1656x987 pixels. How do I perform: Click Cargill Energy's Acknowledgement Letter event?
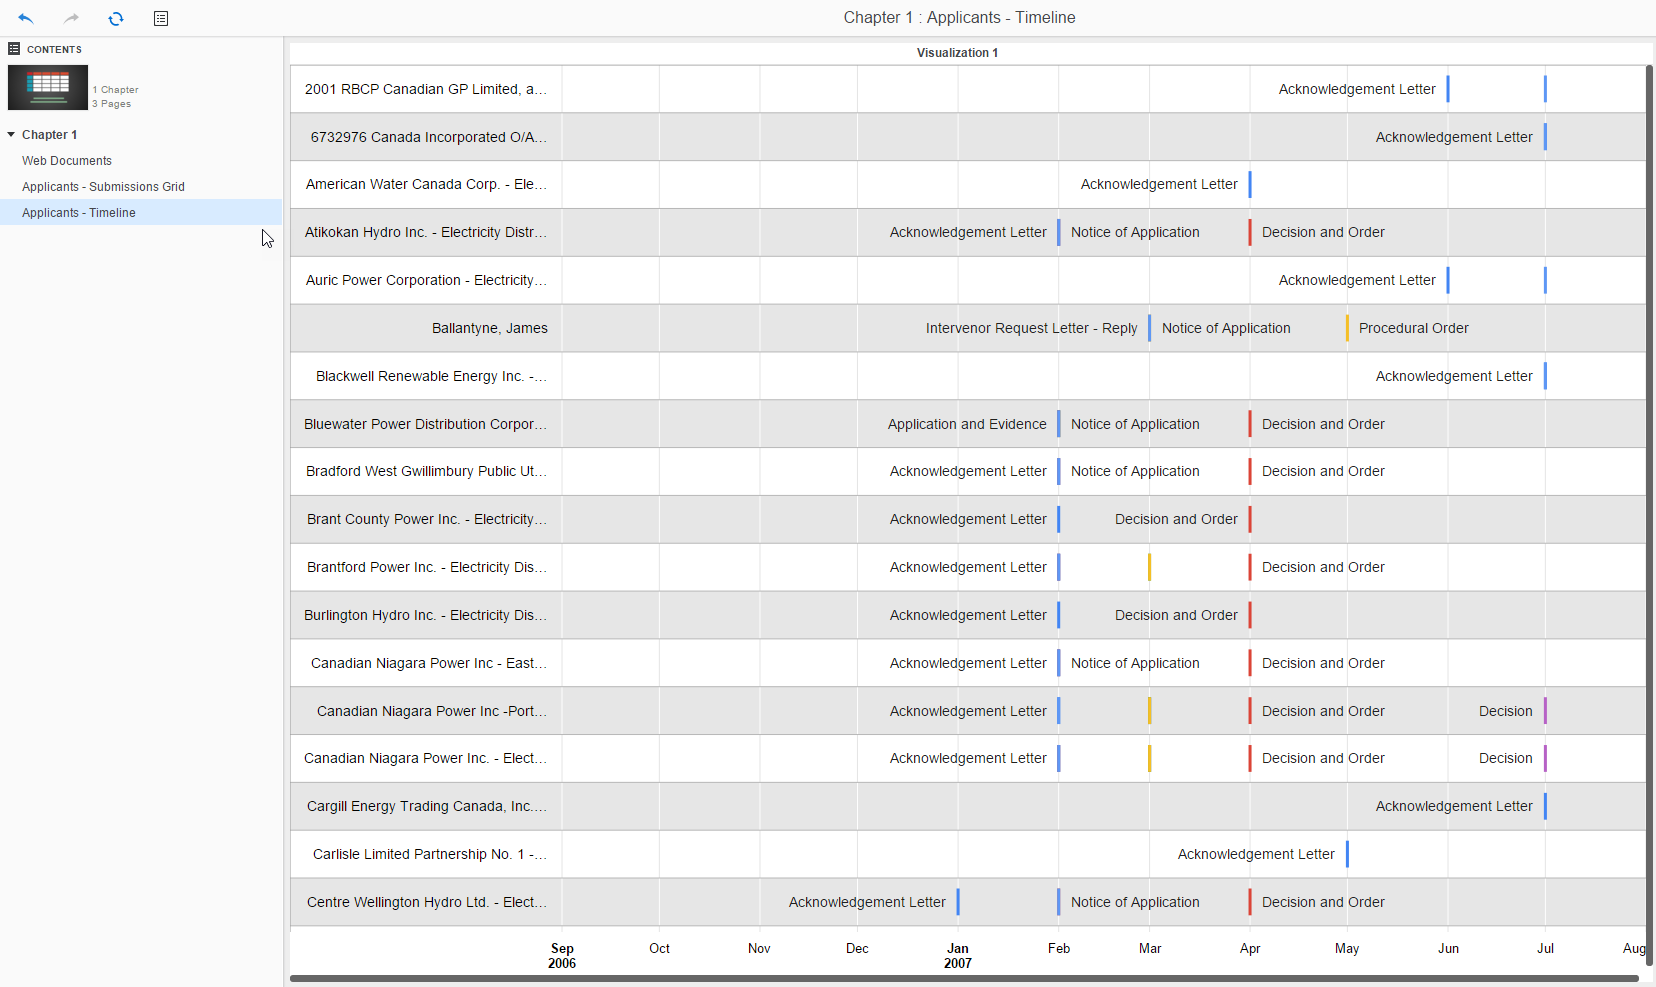(1454, 806)
